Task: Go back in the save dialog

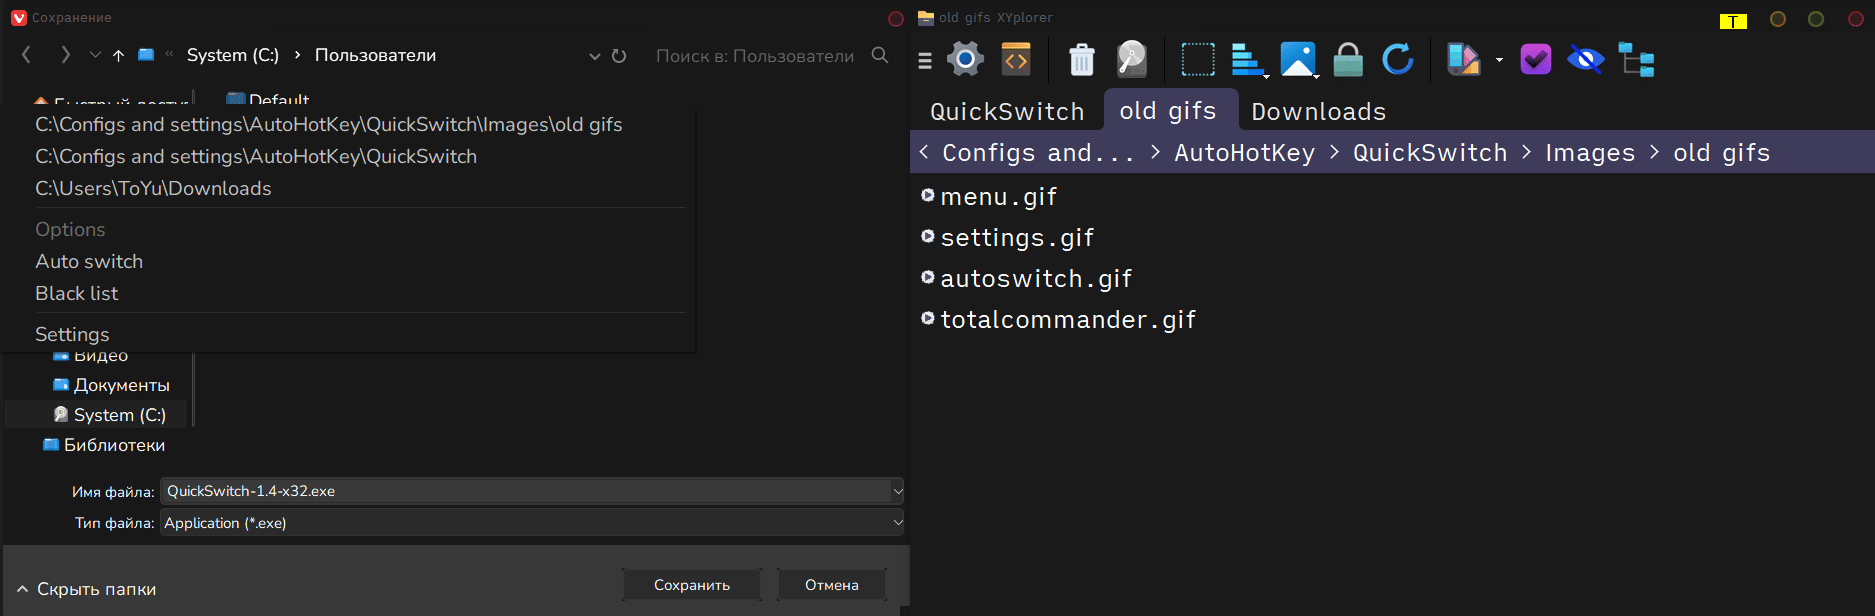Action: click(x=27, y=55)
